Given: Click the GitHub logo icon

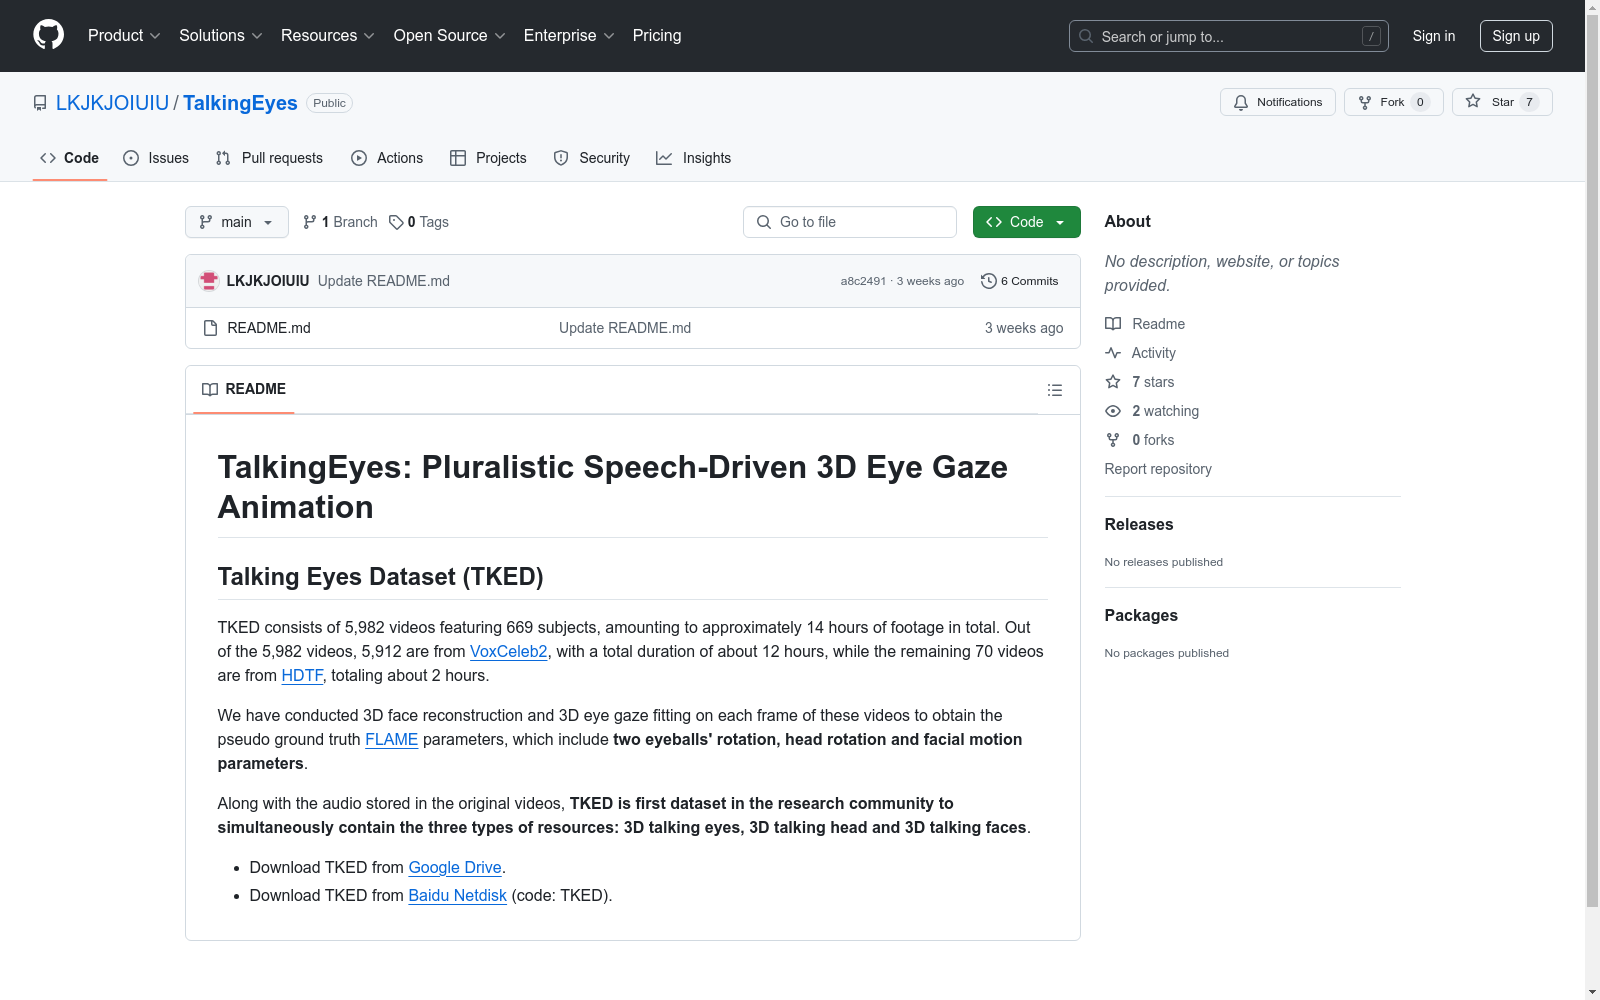Looking at the screenshot, I should 48,35.
